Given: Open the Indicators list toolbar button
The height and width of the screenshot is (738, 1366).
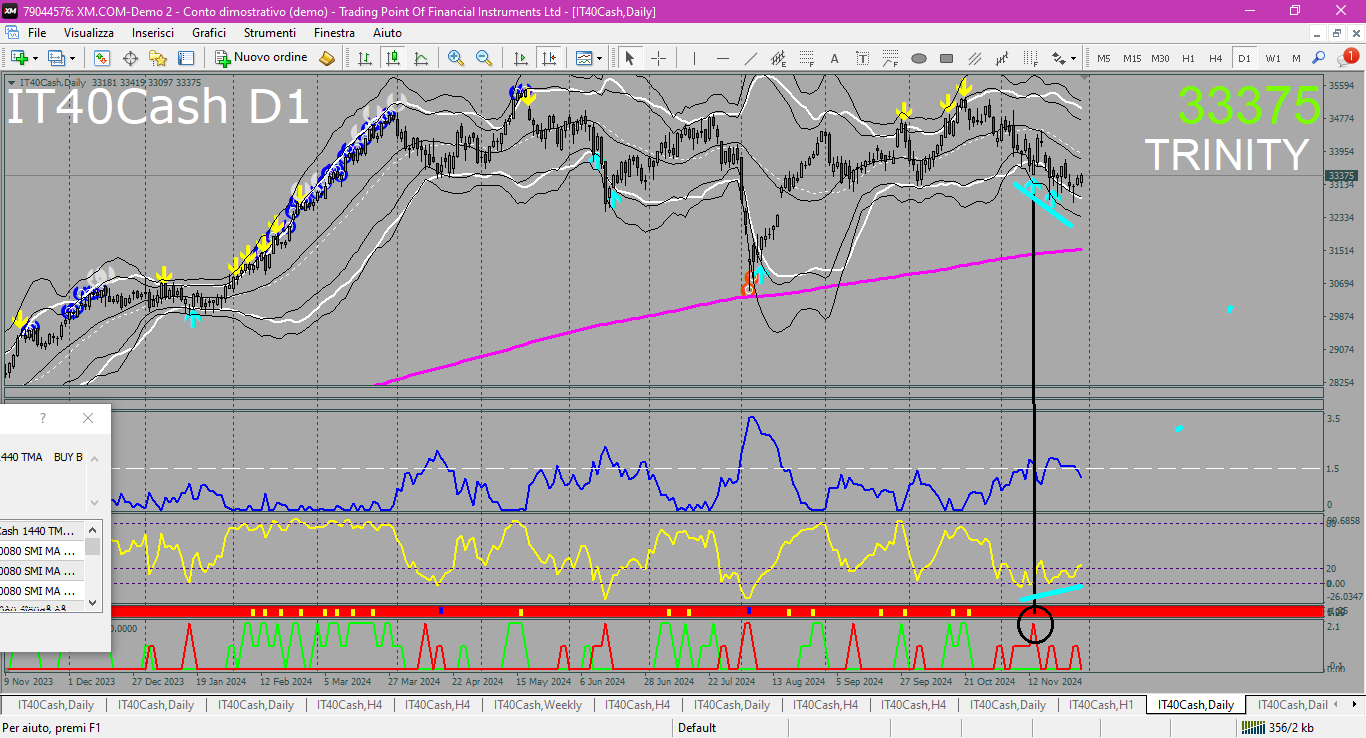Looking at the screenshot, I should pos(583,58).
